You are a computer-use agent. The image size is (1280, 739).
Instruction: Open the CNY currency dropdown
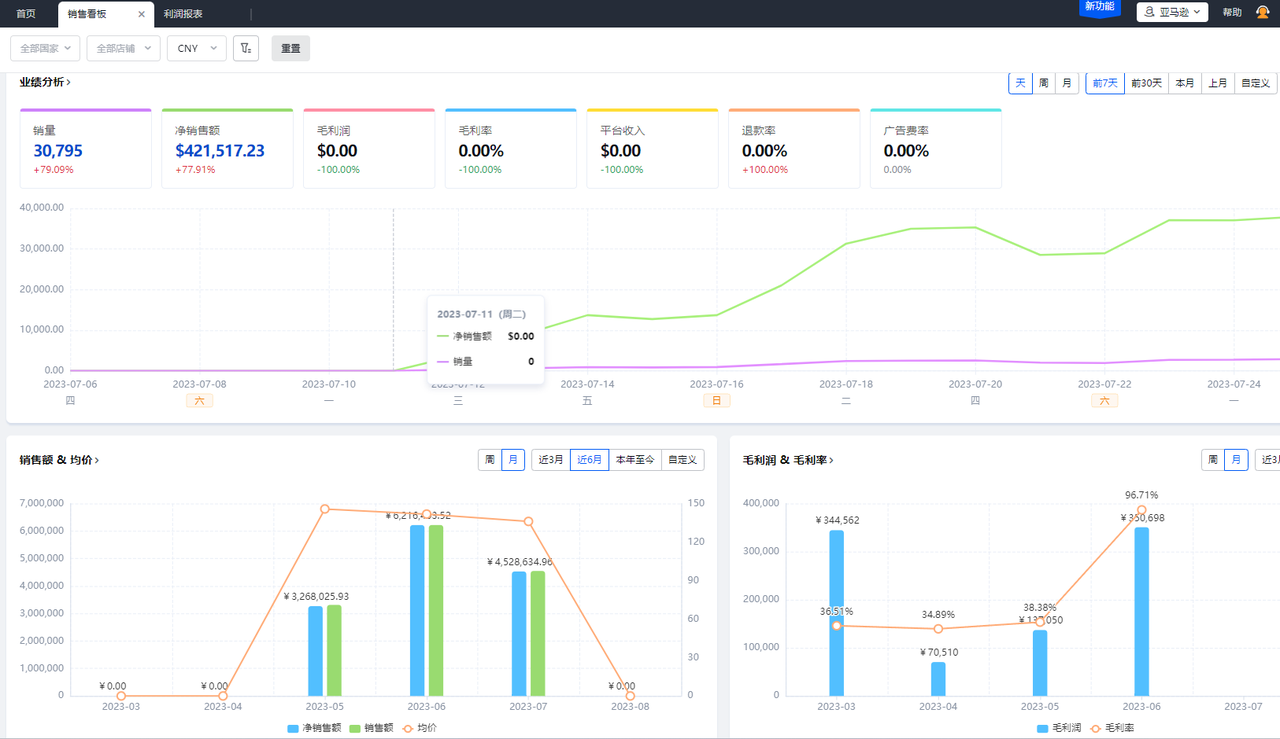(197, 48)
